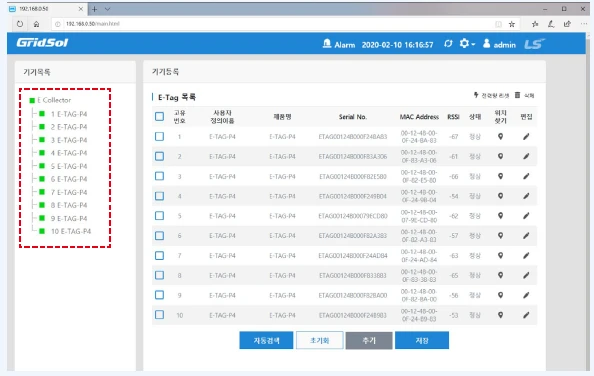Click the 저장 save button
Screen dimensions: 594x376
[422, 340]
